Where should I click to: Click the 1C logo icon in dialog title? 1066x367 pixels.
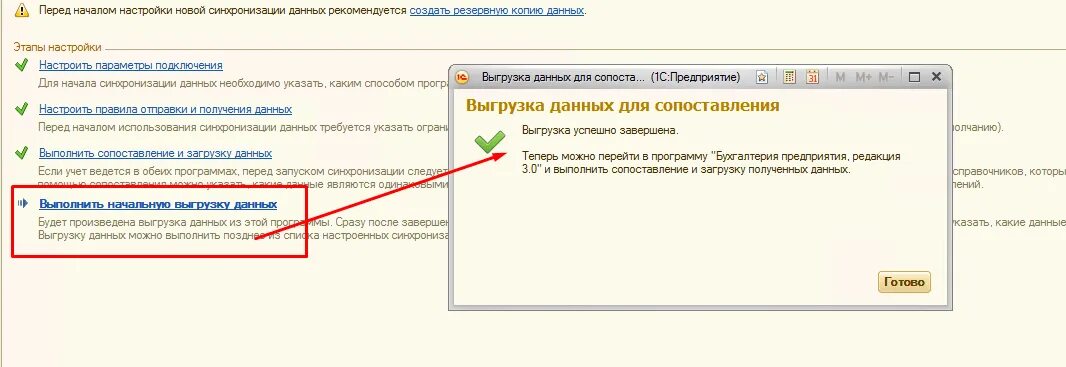(462, 77)
